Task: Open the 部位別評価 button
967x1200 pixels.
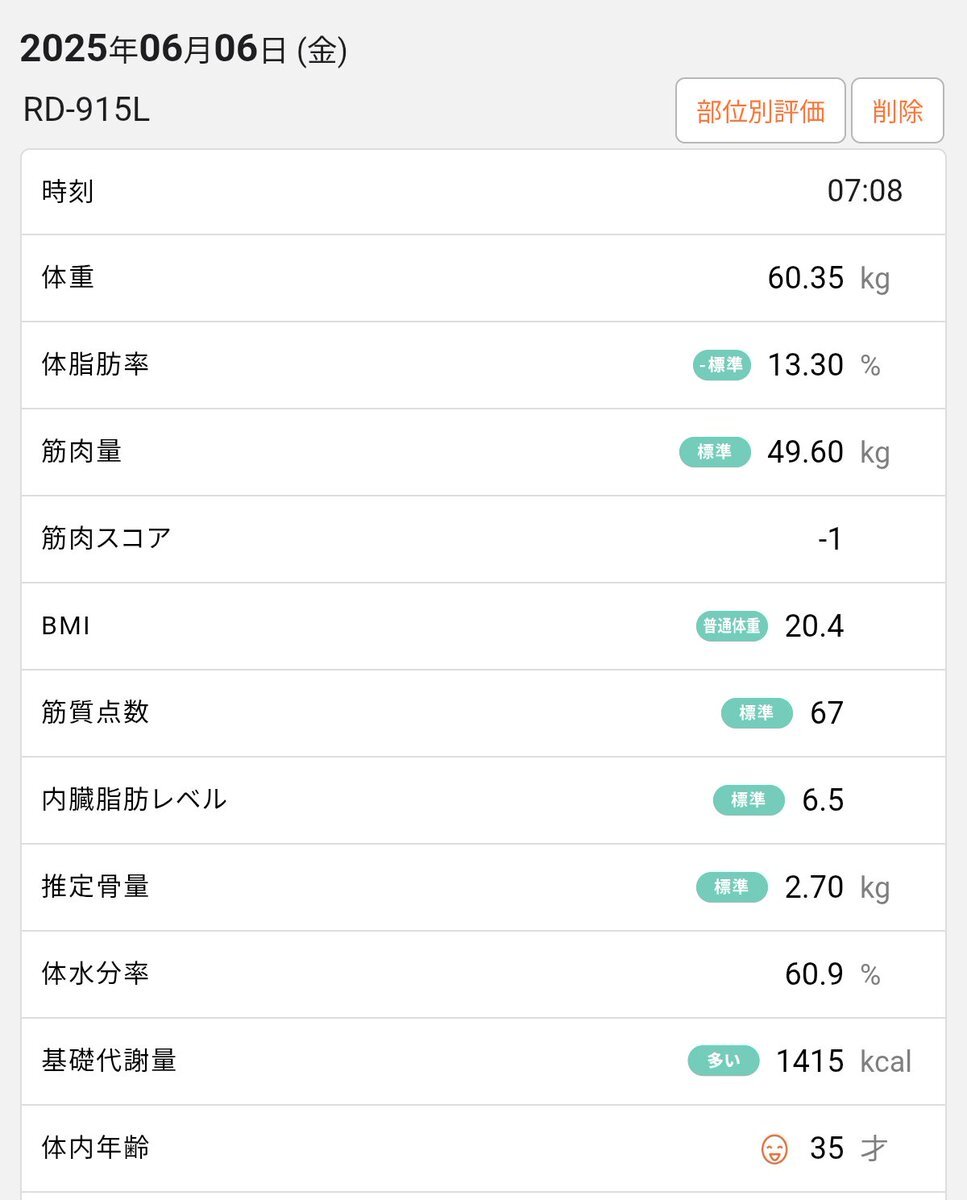Action: 760,111
